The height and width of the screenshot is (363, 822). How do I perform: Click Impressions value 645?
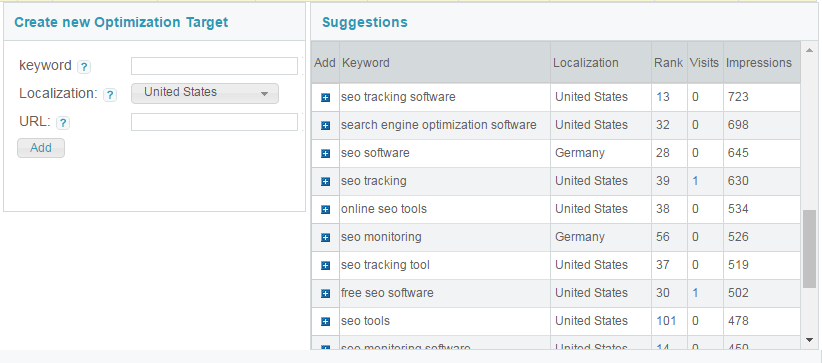point(738,153)
